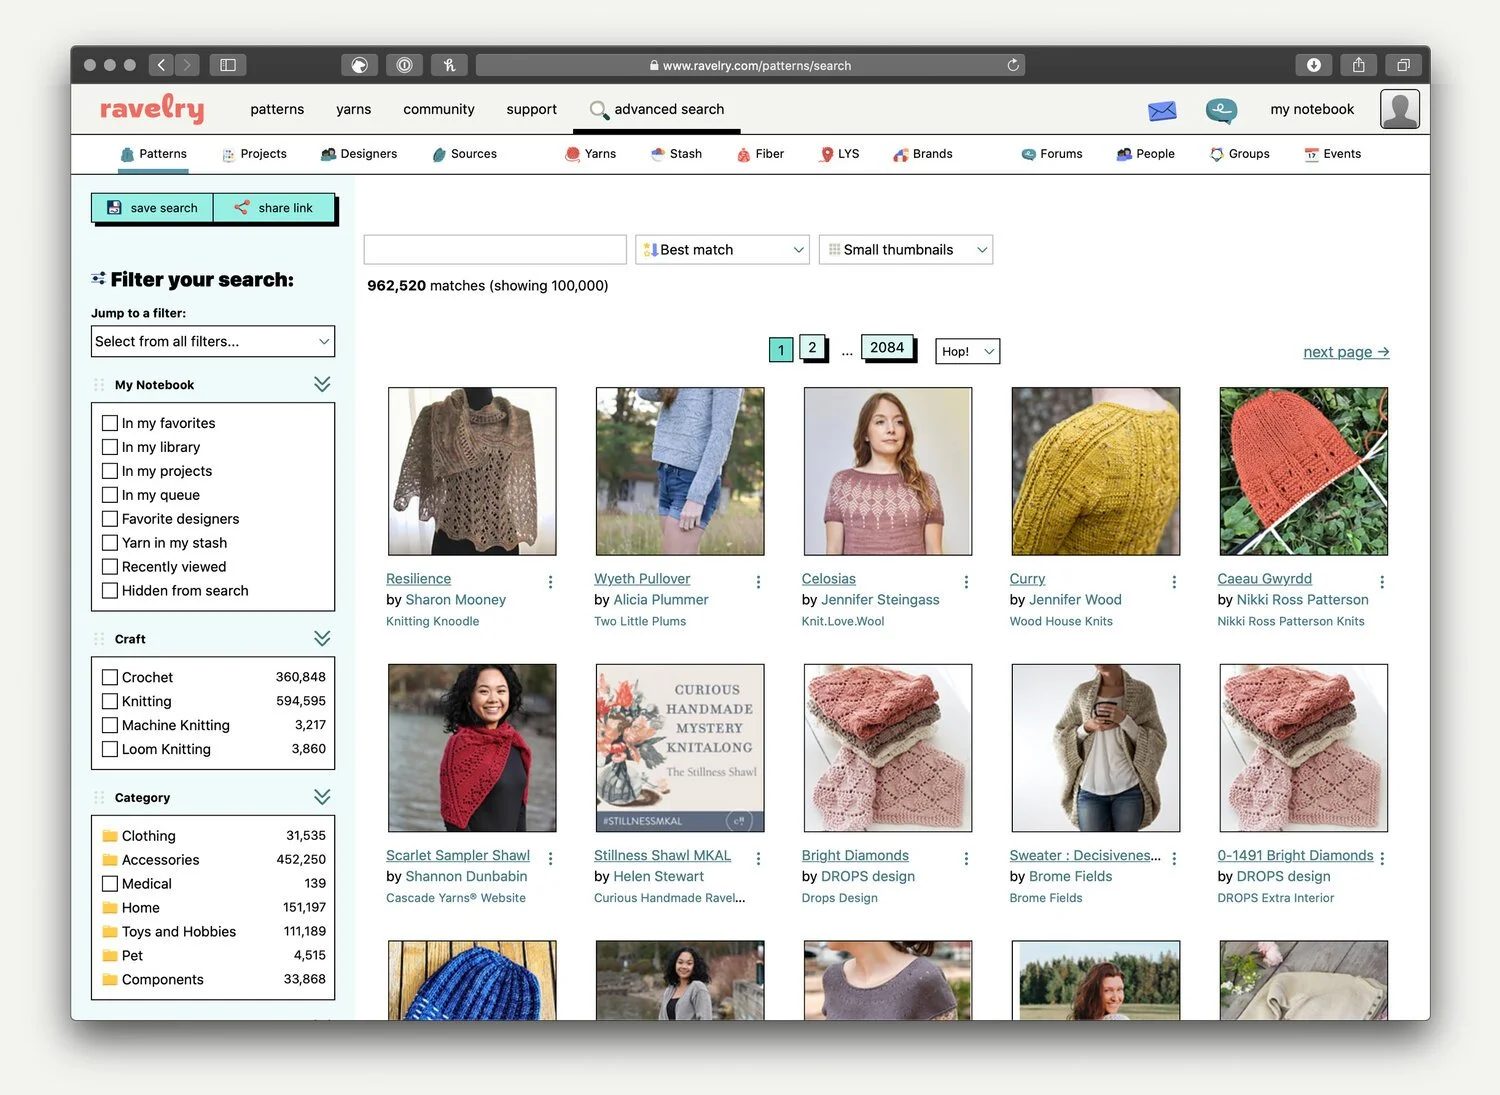Screen dimensions: 1500x1095
Task: Enable the Knitting craft filter
Action: click(x=110, y=701)
